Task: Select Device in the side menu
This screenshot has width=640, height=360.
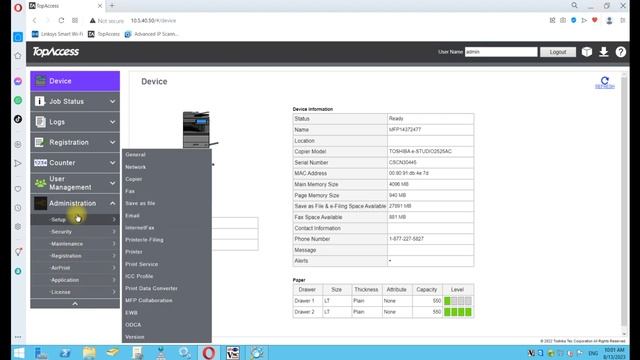Action: click(75, 81)
